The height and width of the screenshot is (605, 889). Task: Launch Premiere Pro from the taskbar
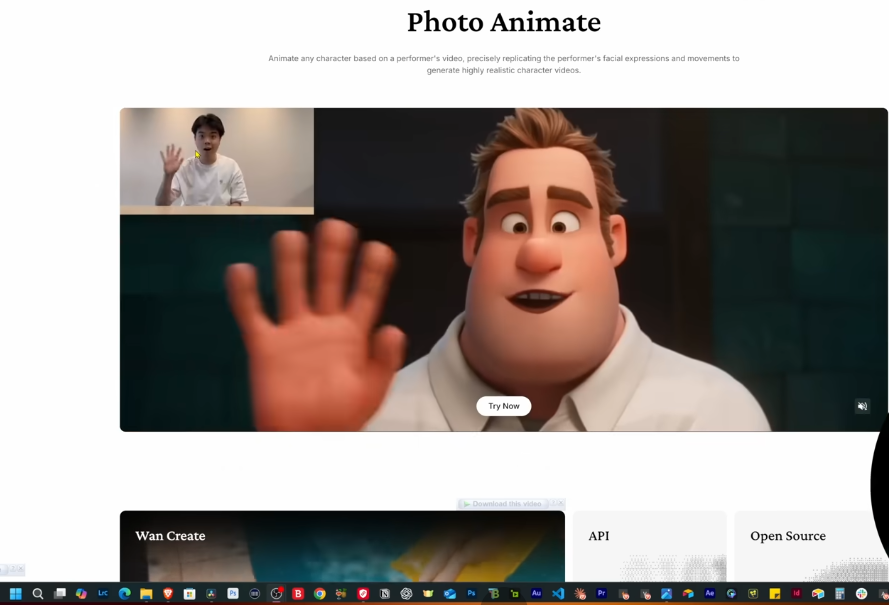[x=601, y=593]
